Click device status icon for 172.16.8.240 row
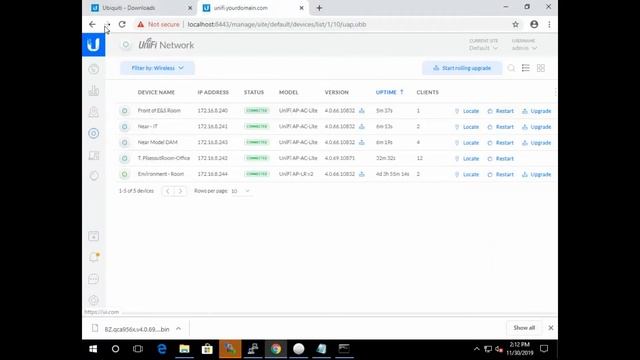640x360 pixels. 124,111
